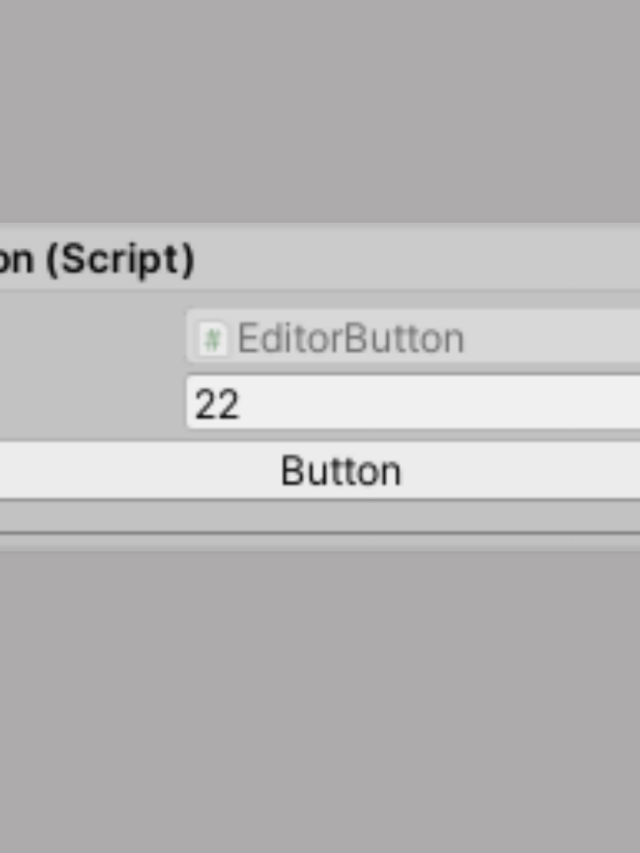Click the label area left of the 22 field

(93, 402)
